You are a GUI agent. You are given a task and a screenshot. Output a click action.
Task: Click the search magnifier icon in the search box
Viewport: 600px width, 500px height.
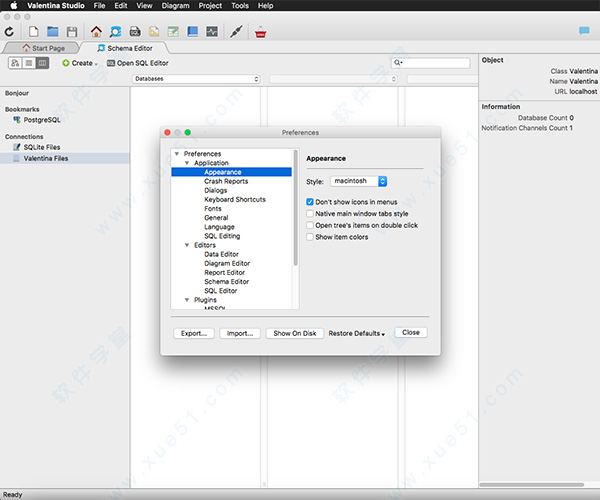[398, 63]
